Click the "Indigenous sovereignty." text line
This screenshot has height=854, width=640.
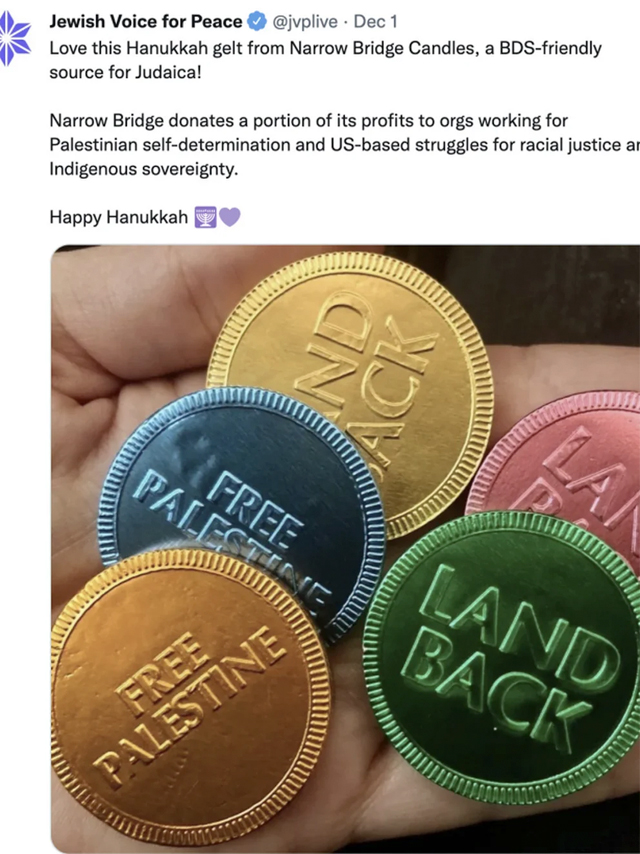pos(144,169)
